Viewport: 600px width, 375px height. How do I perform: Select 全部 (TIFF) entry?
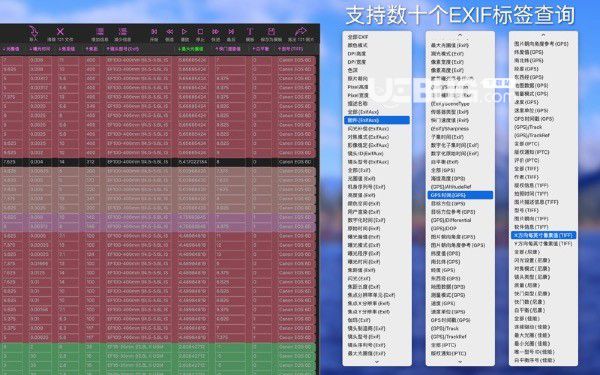(526, 168)
